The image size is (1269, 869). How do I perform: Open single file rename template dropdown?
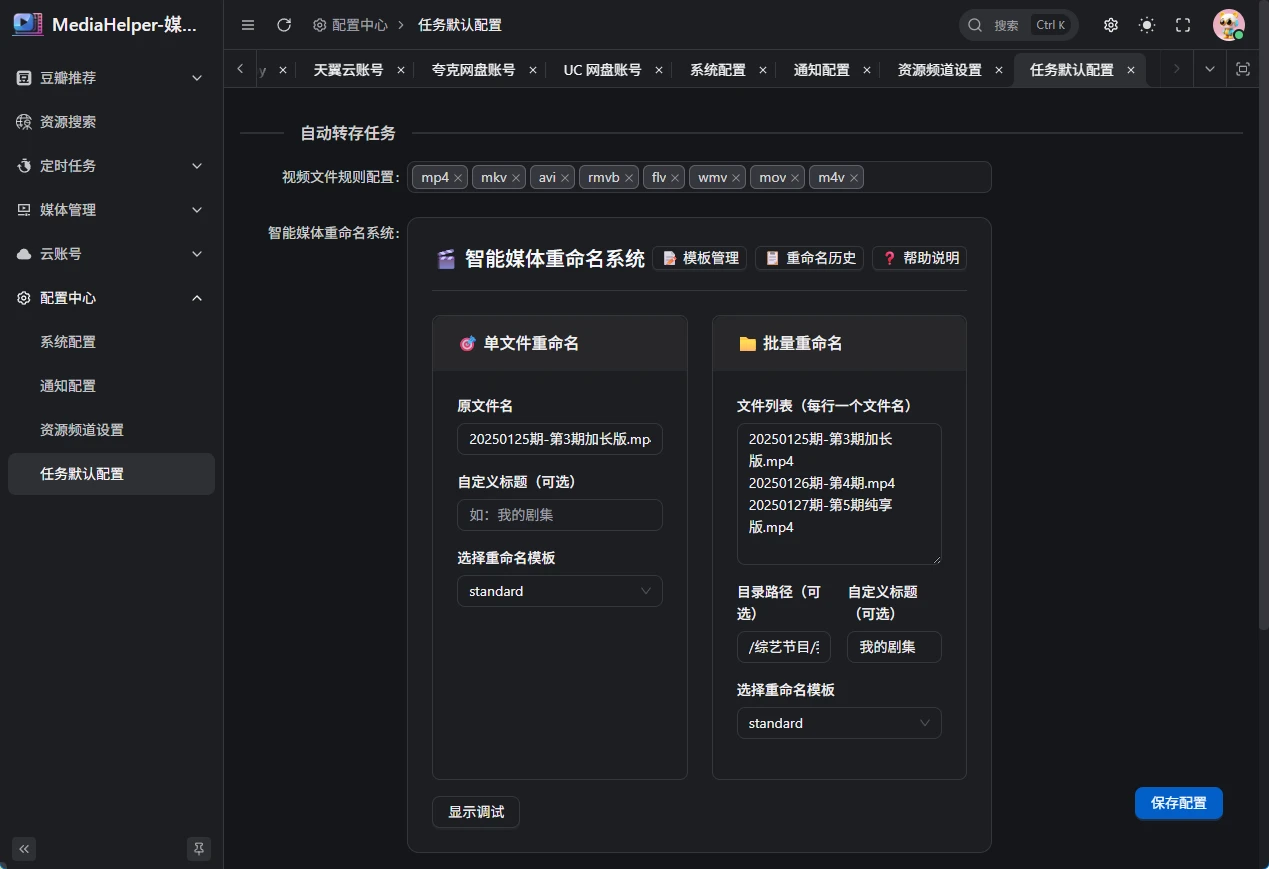click(x=559, y=591)
